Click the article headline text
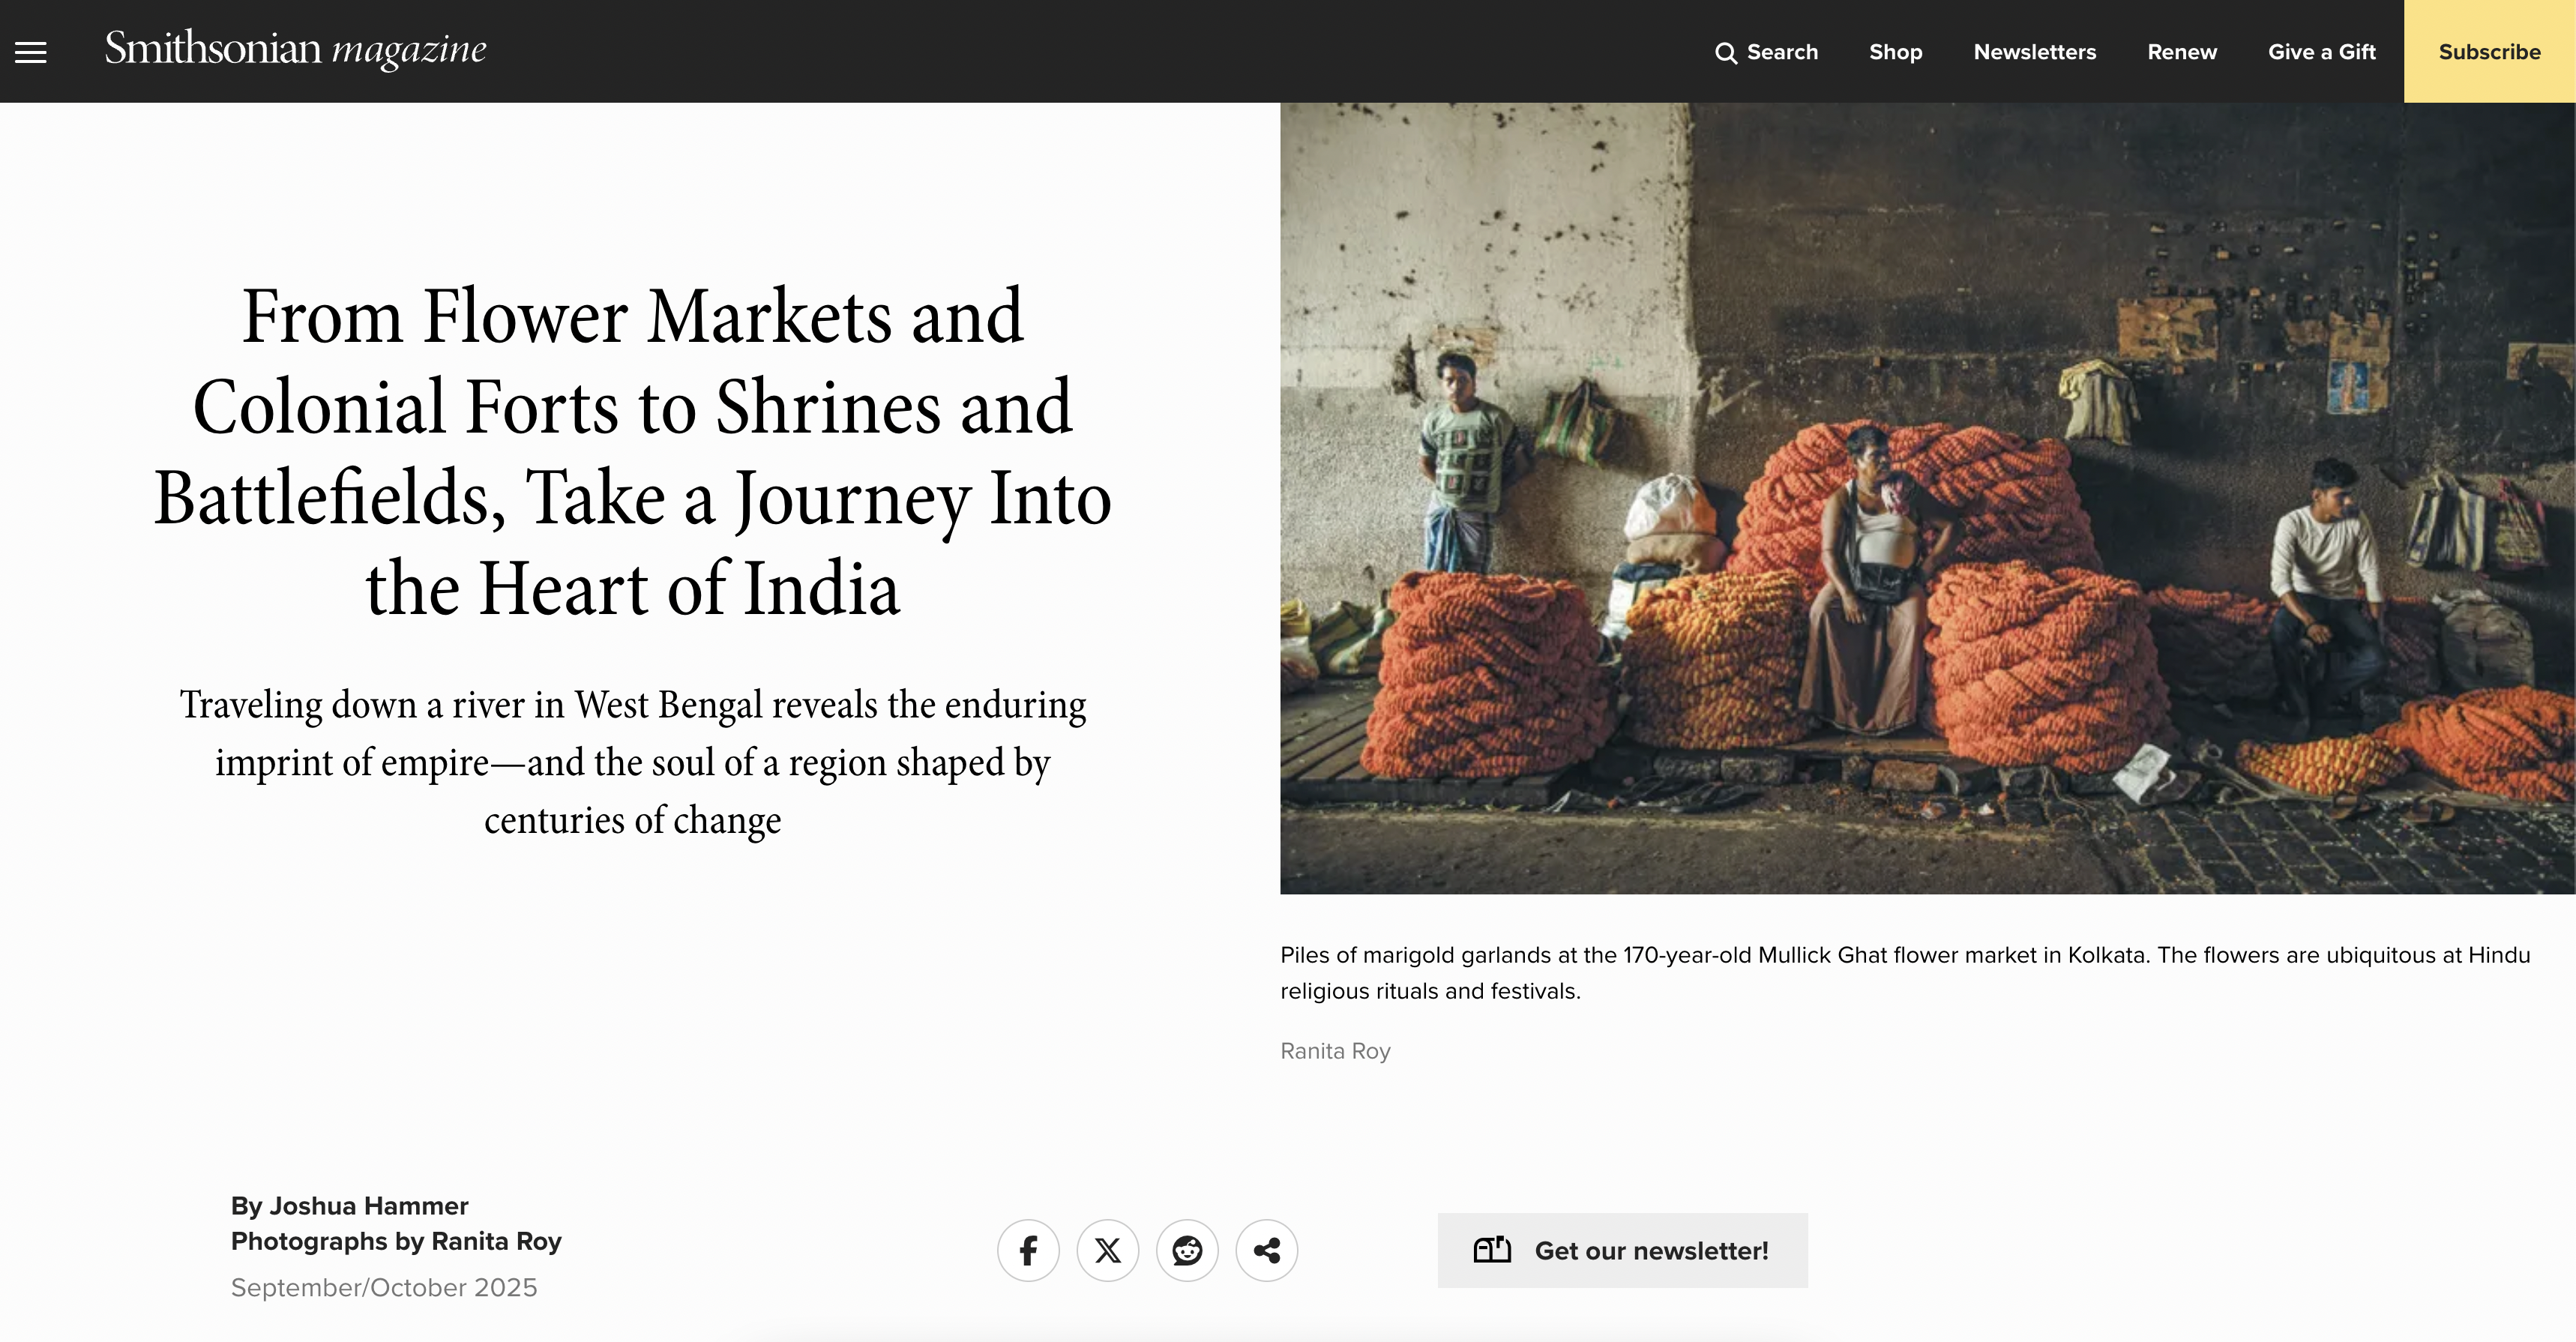Screen dimensions: 2576x1342 tap(632, 452)
